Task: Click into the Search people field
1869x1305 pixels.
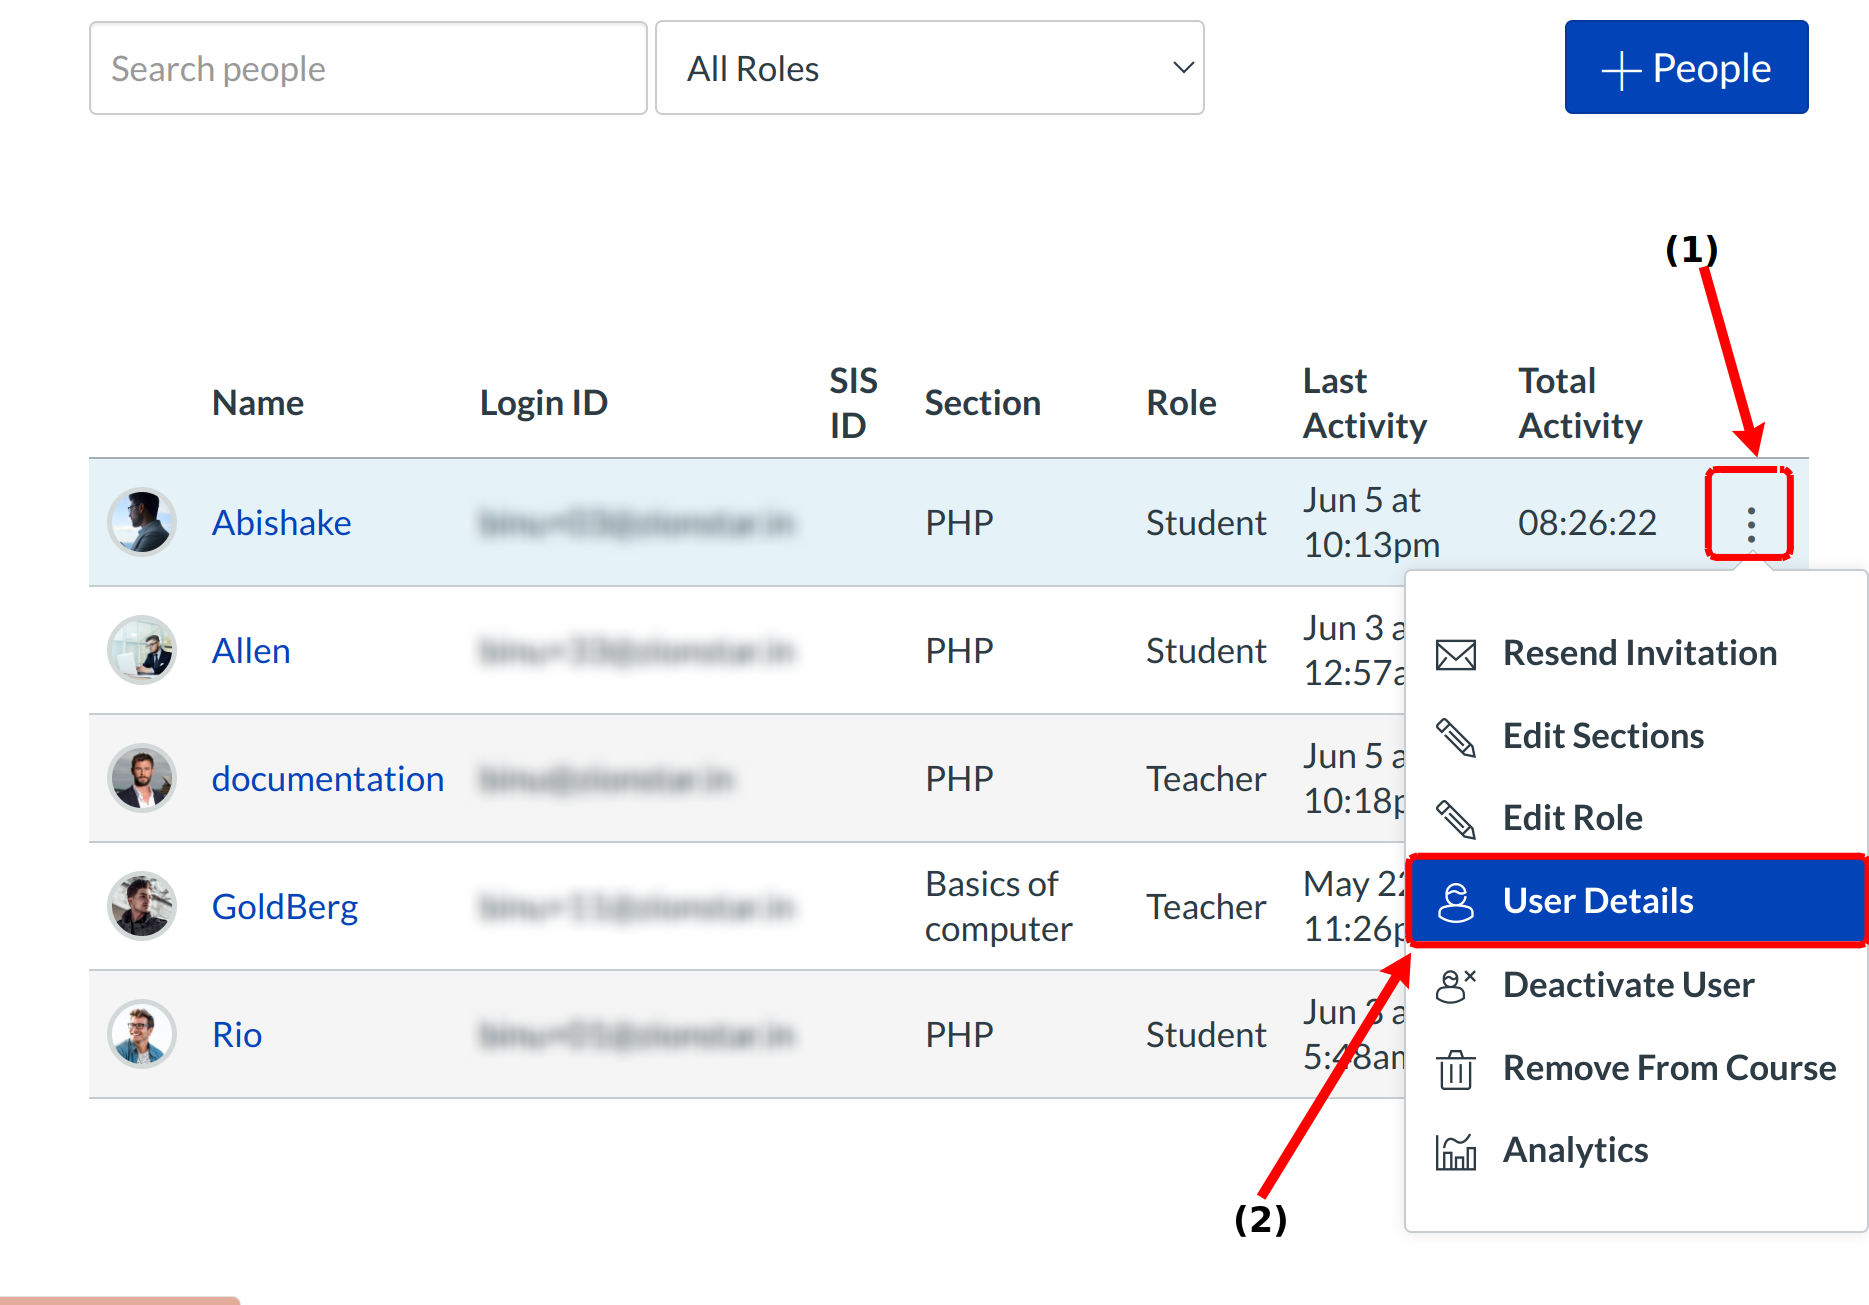Action: point(368,68)
